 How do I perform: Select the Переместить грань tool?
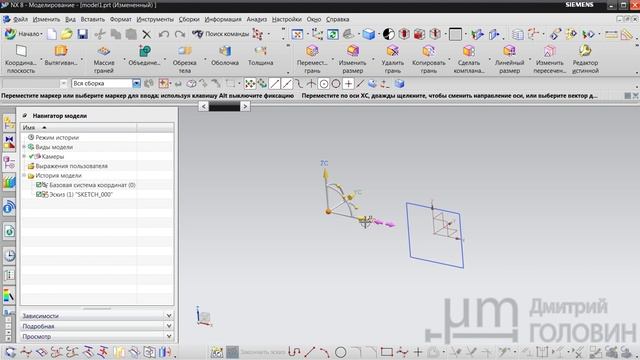312,59
